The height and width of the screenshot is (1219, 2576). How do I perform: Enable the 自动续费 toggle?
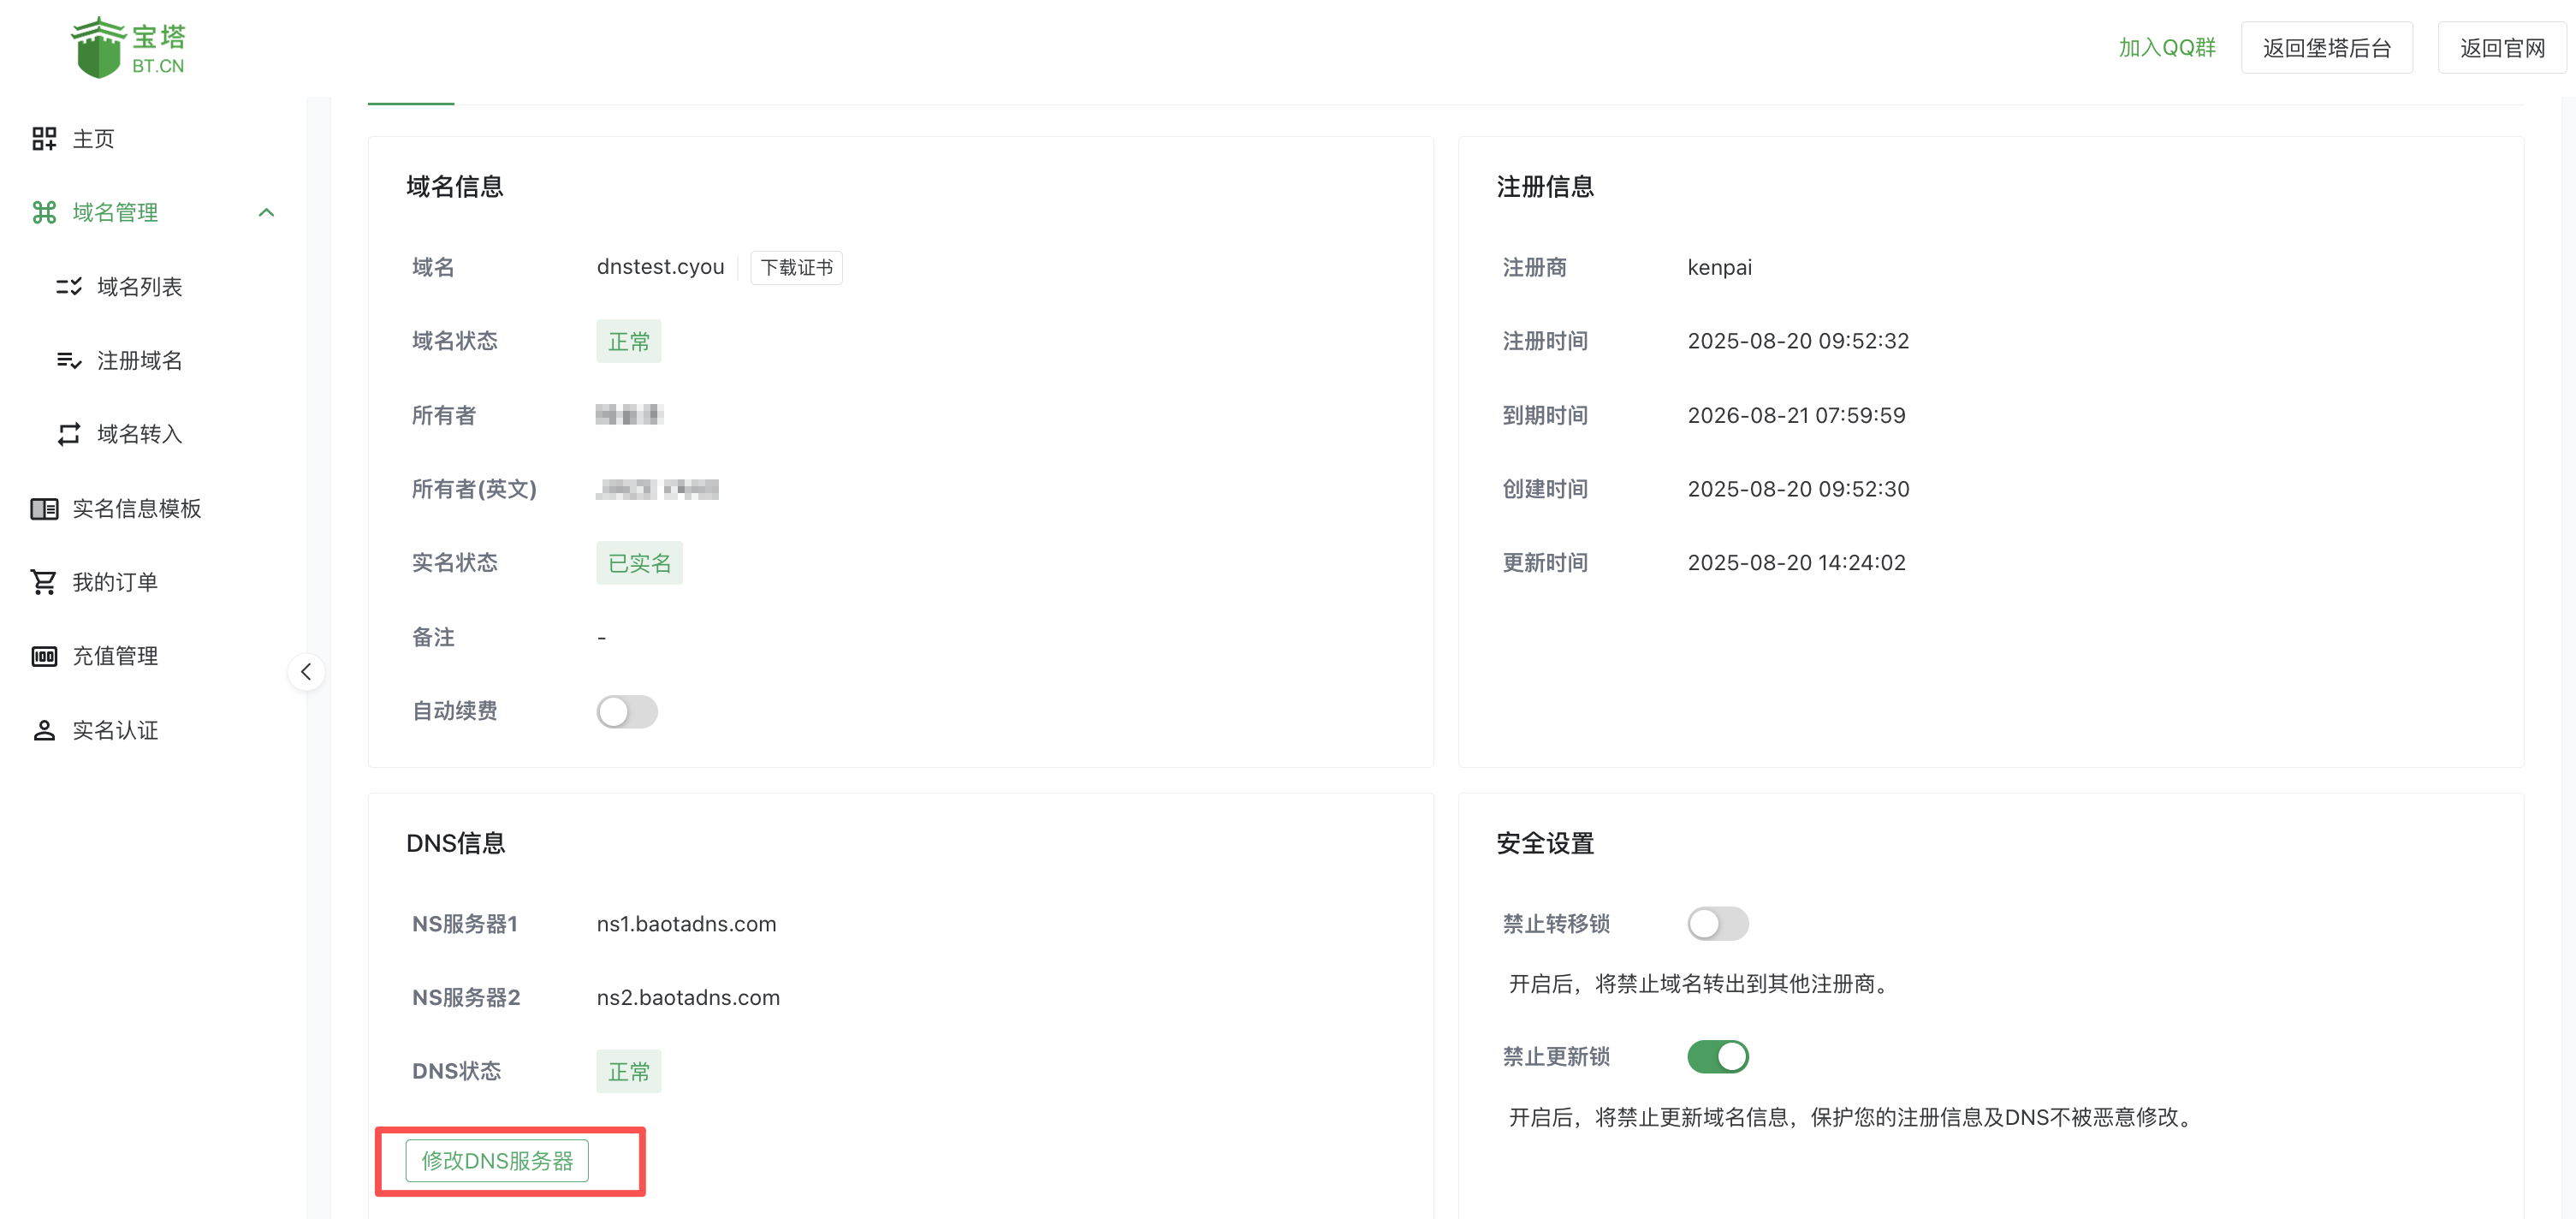pyautogui.click(x=627, y=711)
